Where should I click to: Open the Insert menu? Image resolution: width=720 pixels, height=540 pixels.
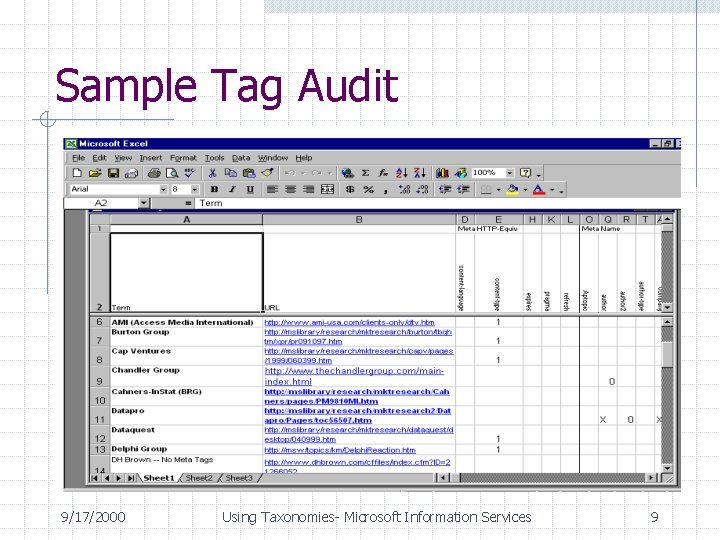click(x=151, y=158)
